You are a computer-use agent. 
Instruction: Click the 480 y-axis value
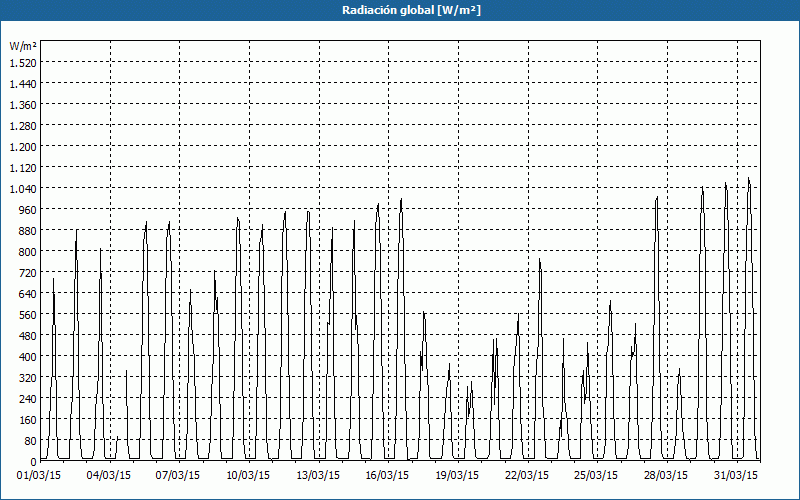pos(28,336)
